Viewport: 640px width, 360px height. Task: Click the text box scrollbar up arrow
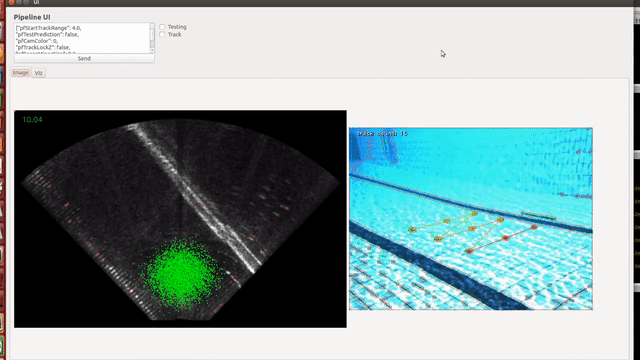(152, 26)
